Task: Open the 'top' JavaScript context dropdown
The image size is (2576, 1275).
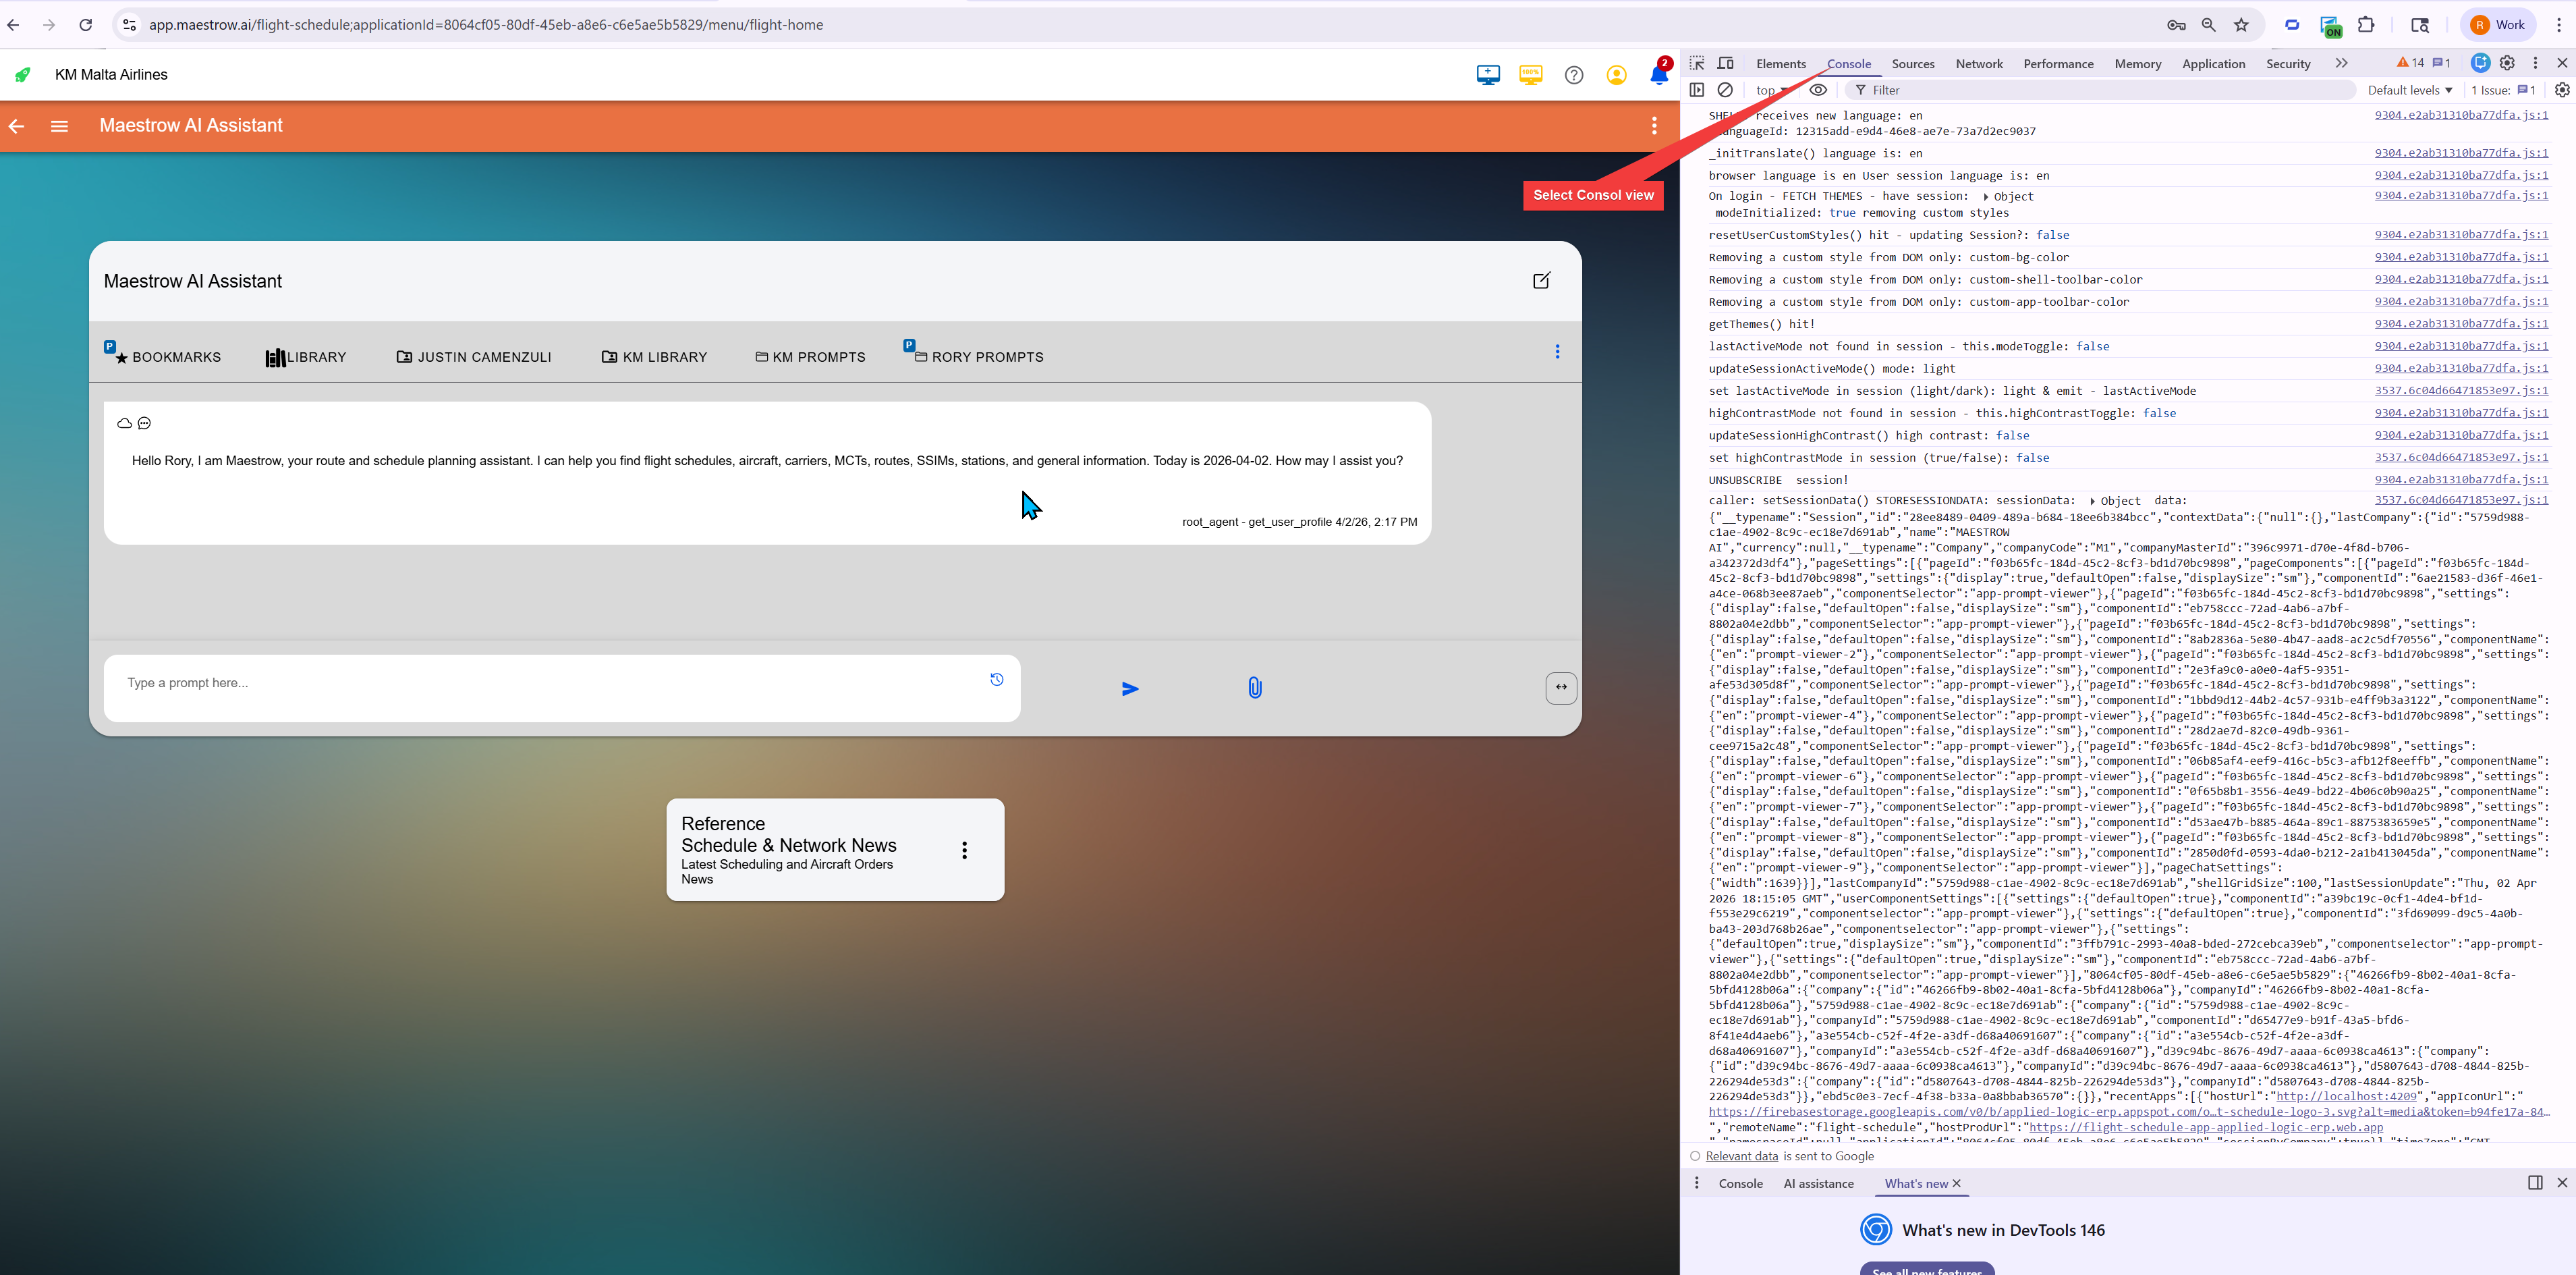Action: (1771, 90)
